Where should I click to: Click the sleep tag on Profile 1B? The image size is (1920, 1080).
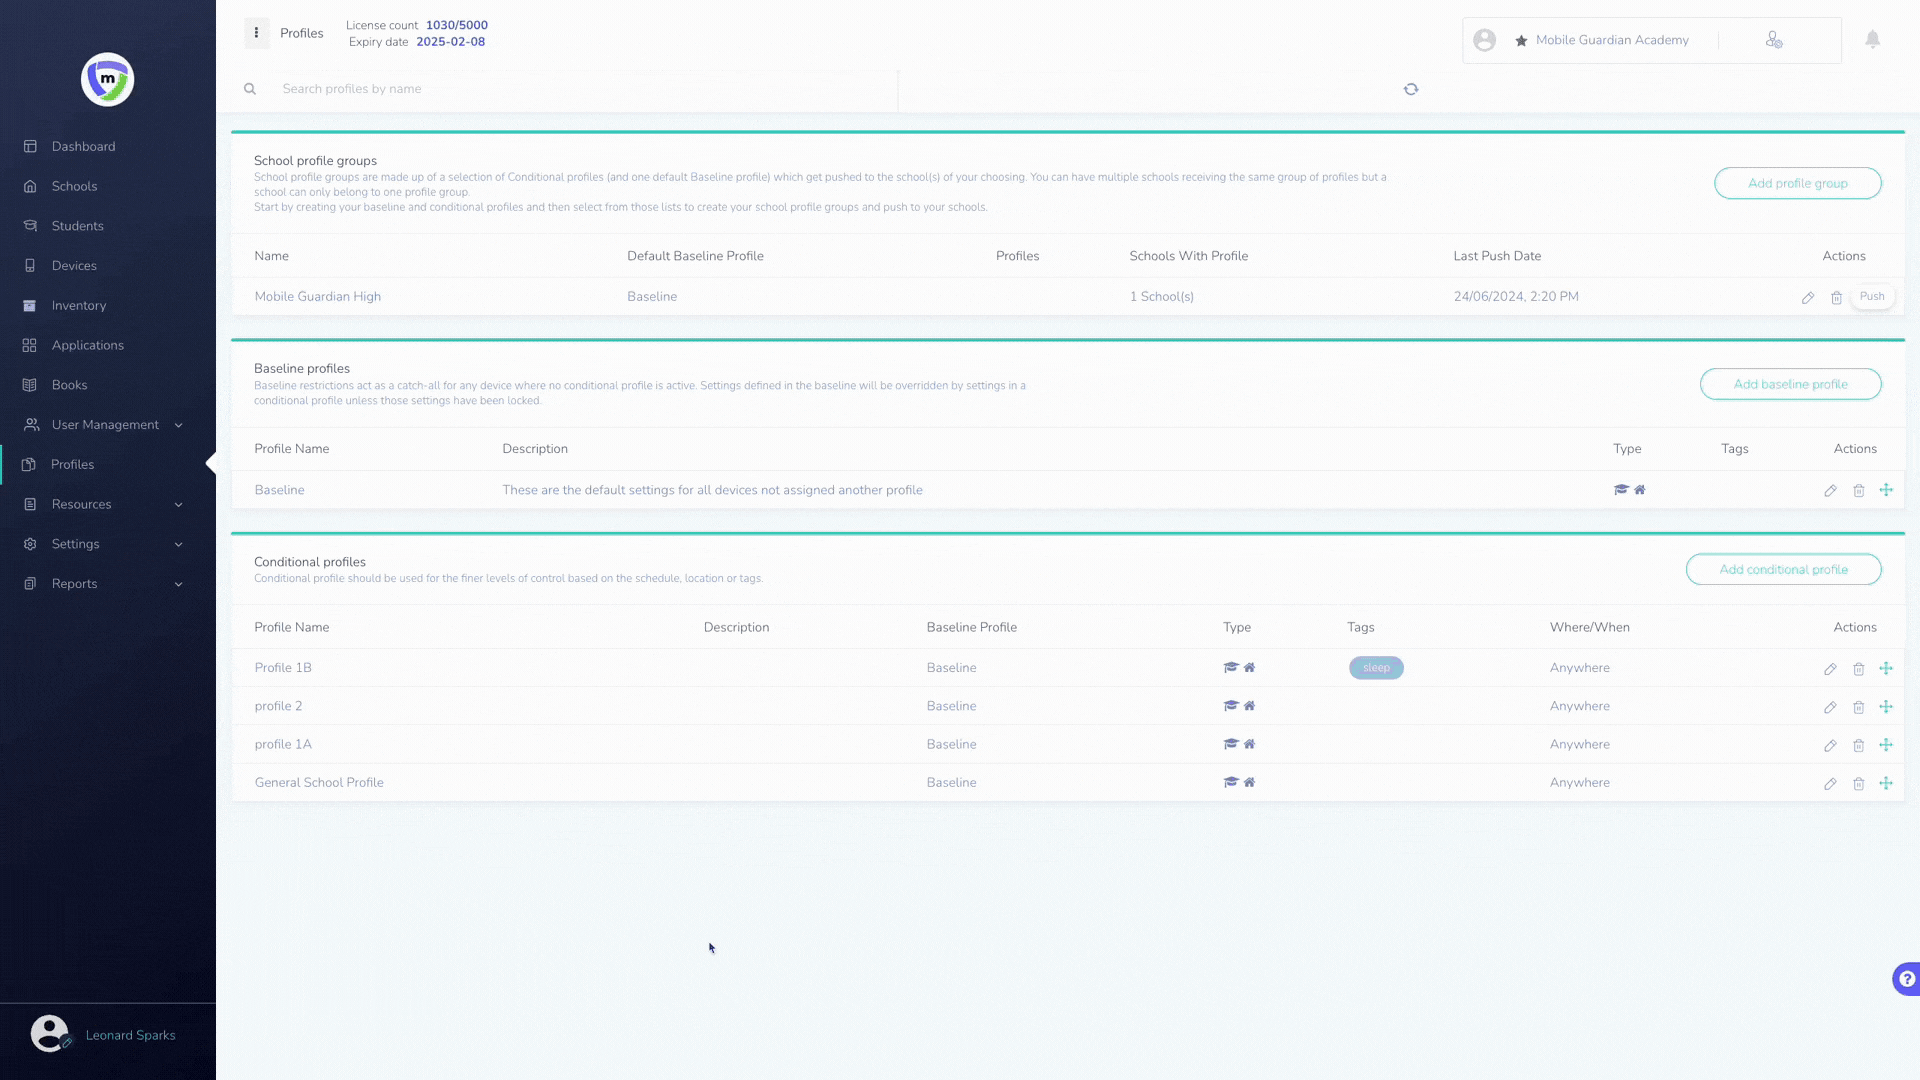1375,668
